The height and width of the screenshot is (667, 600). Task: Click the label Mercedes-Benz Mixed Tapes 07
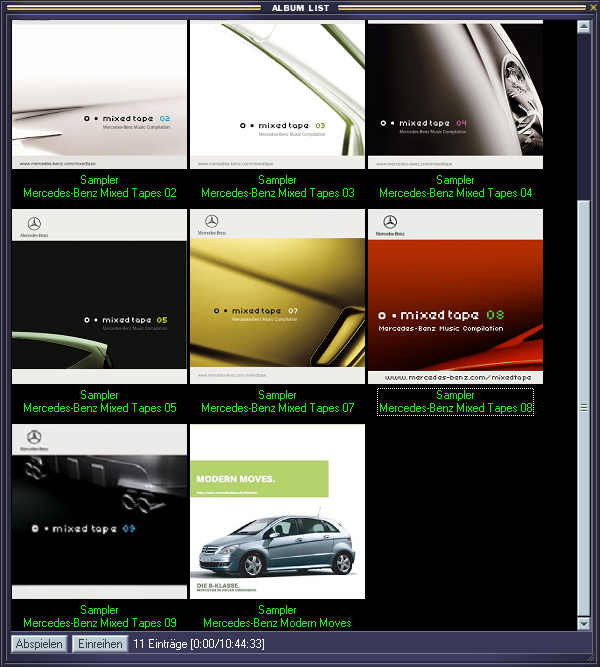(x=278, y=408)
